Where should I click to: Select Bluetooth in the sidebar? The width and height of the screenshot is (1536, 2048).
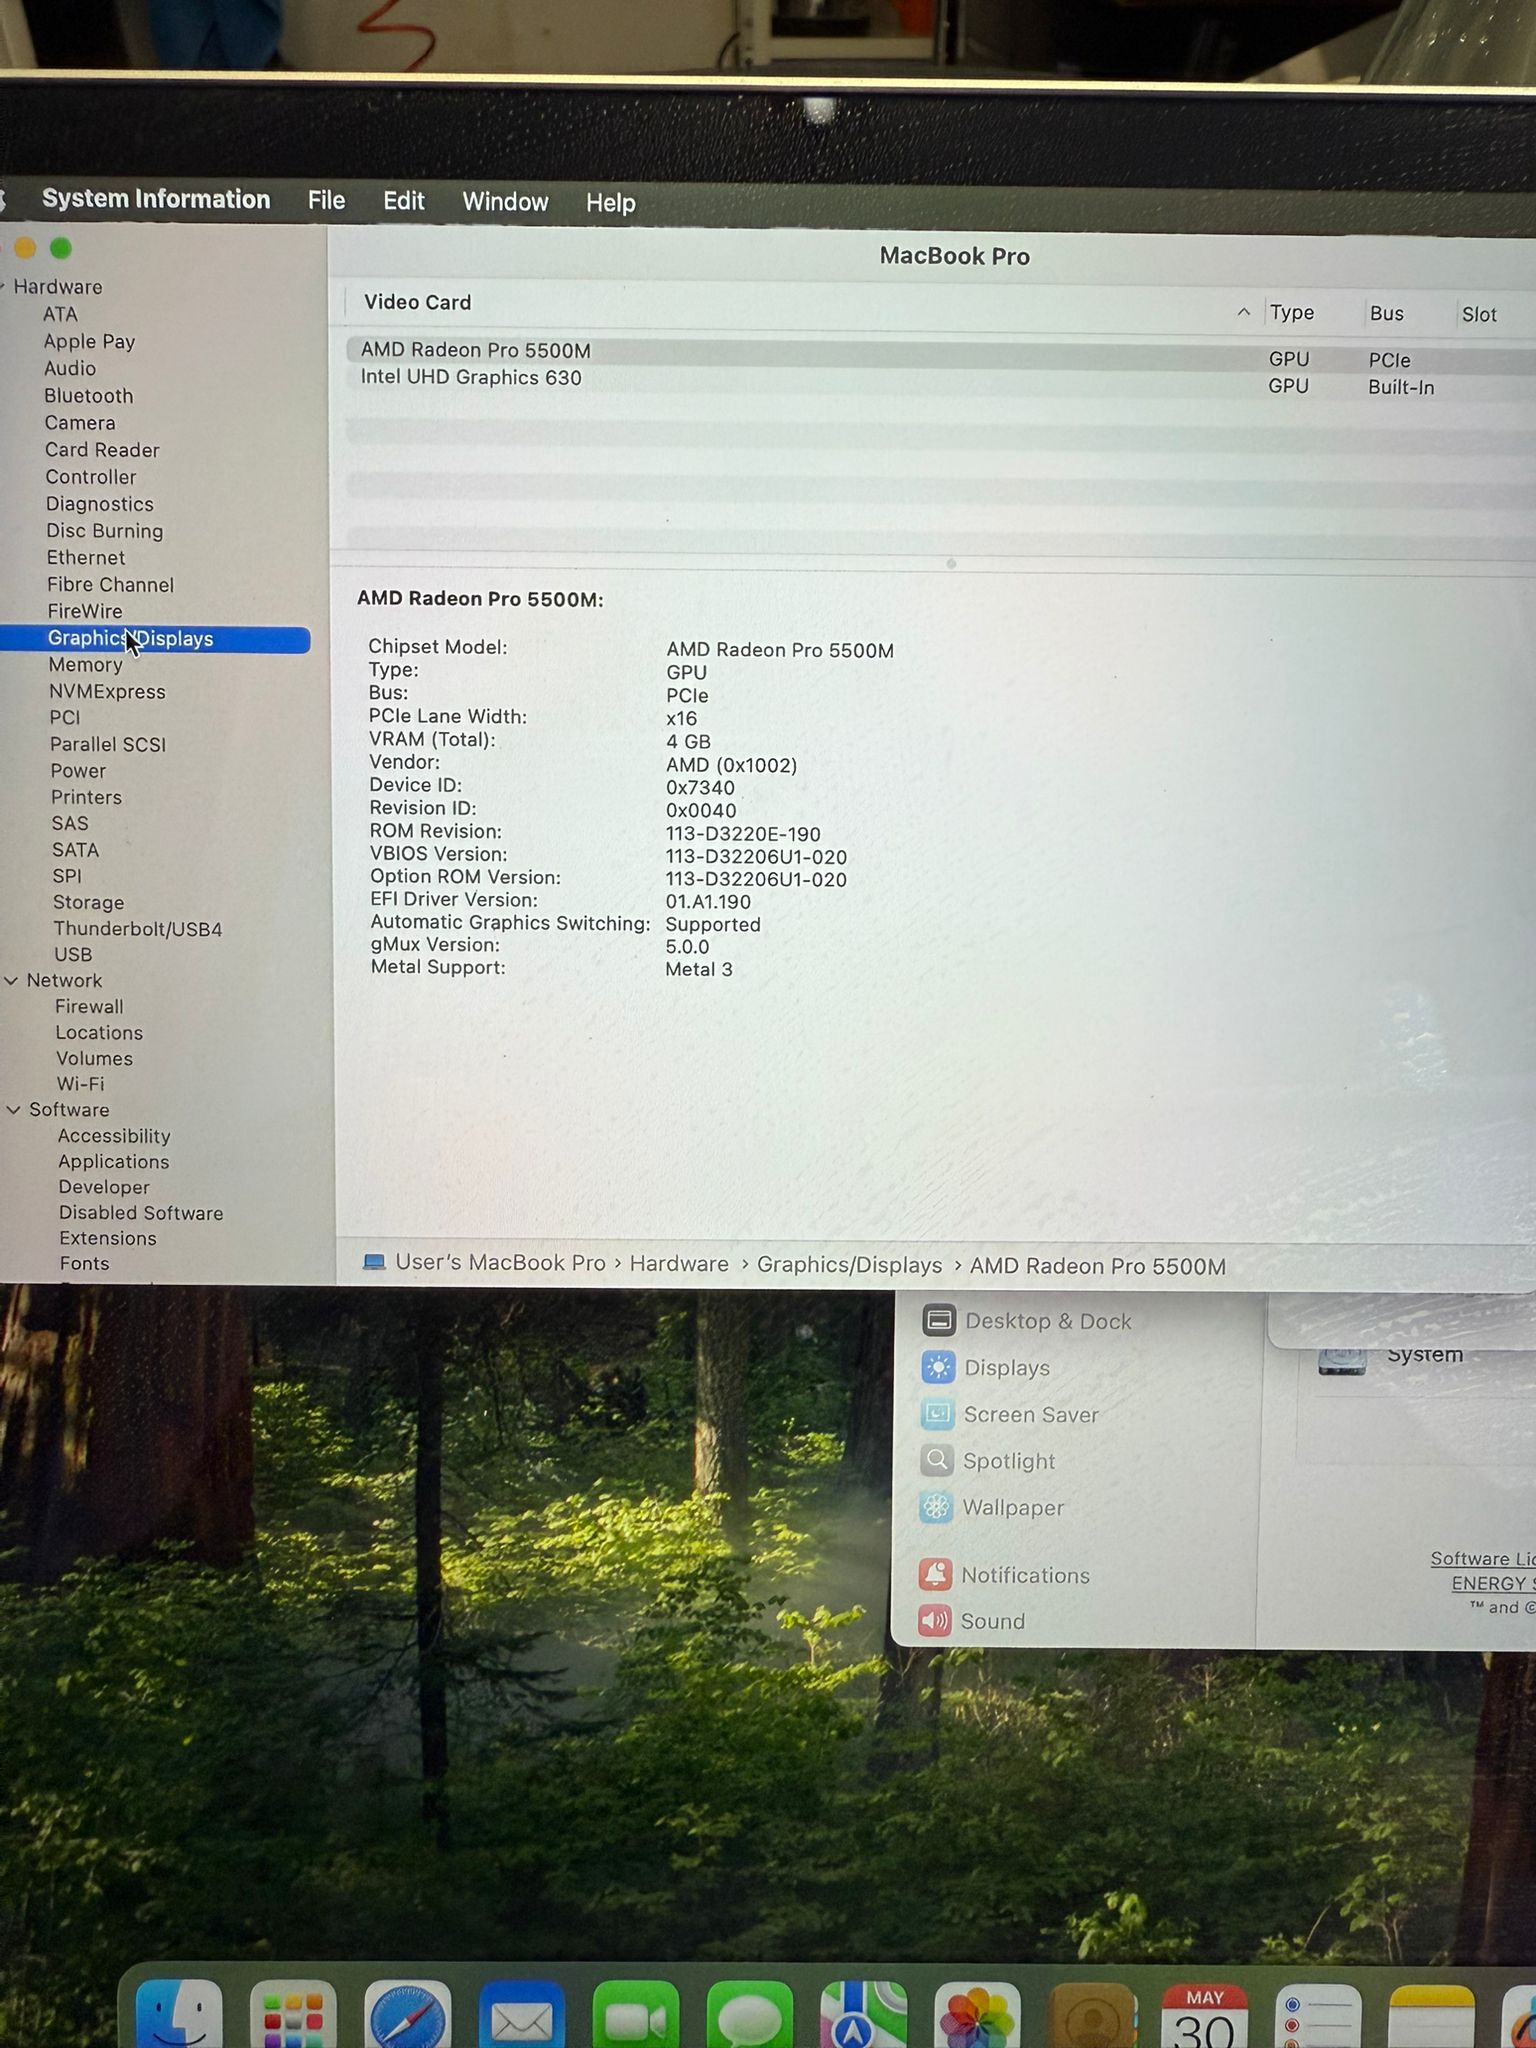click(88, 396)
